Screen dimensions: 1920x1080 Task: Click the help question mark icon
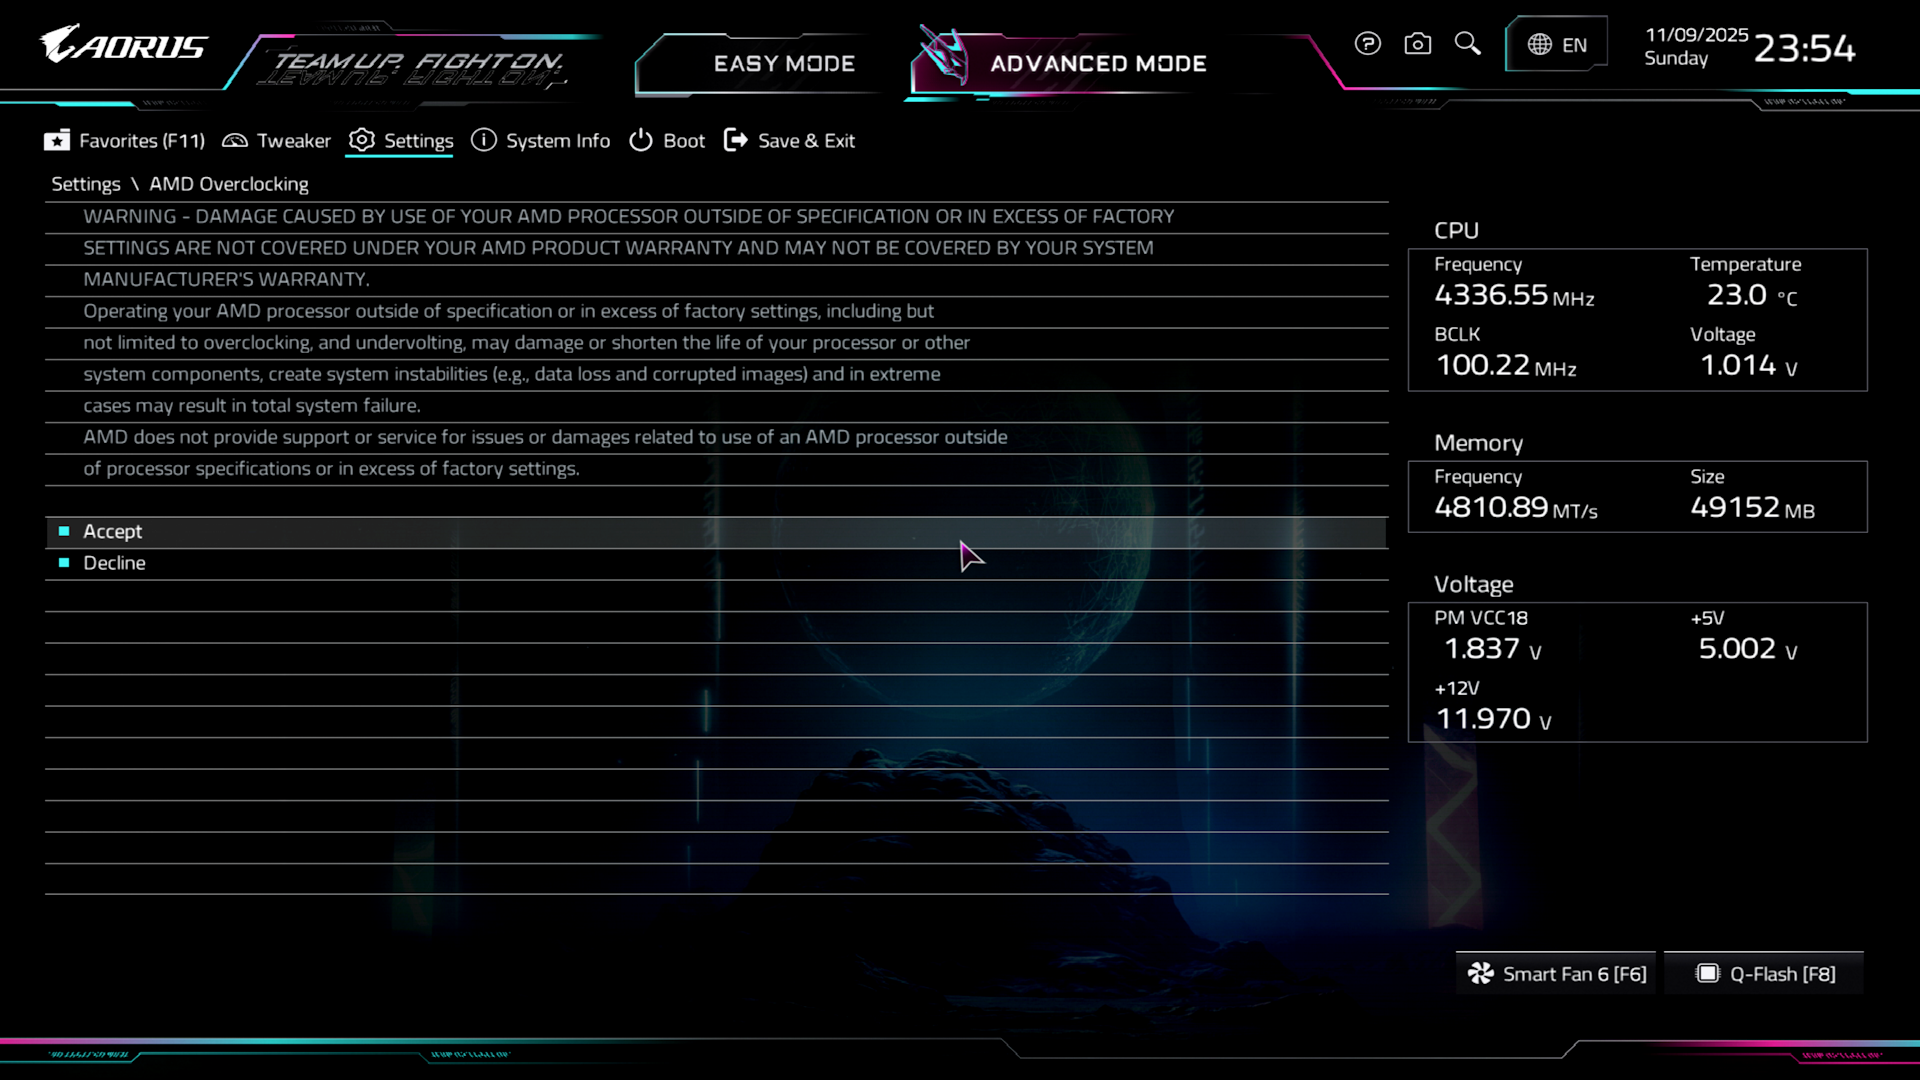pos(1368,44)
